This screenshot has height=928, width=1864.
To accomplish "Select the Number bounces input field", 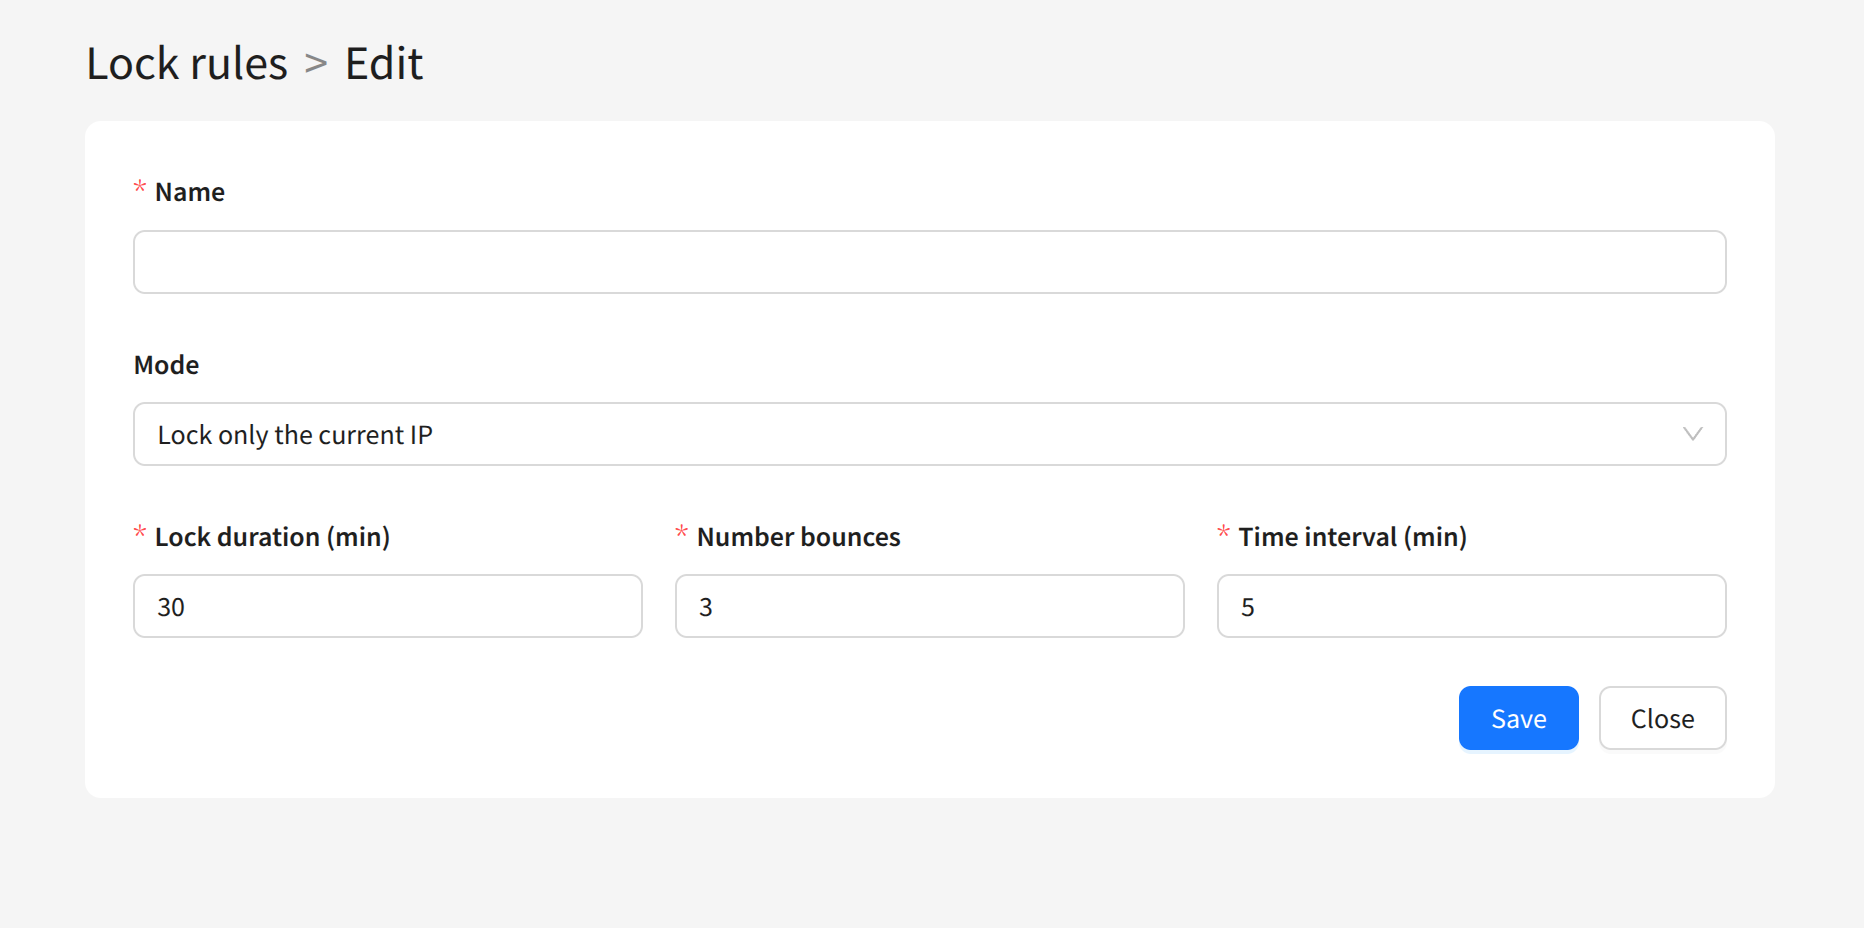I will point(929,606).
